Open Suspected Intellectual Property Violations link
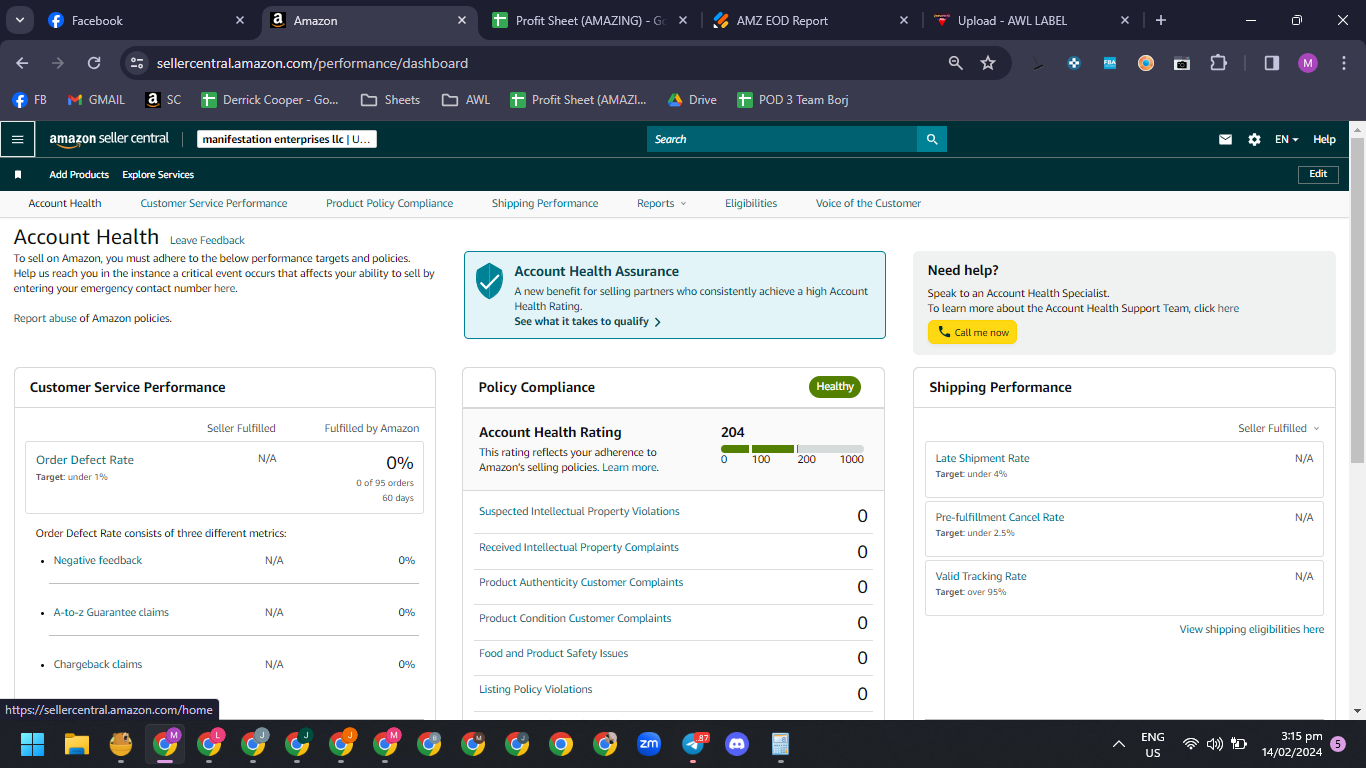This screenshot has height=768, width=1366. [x=579, y=512]
